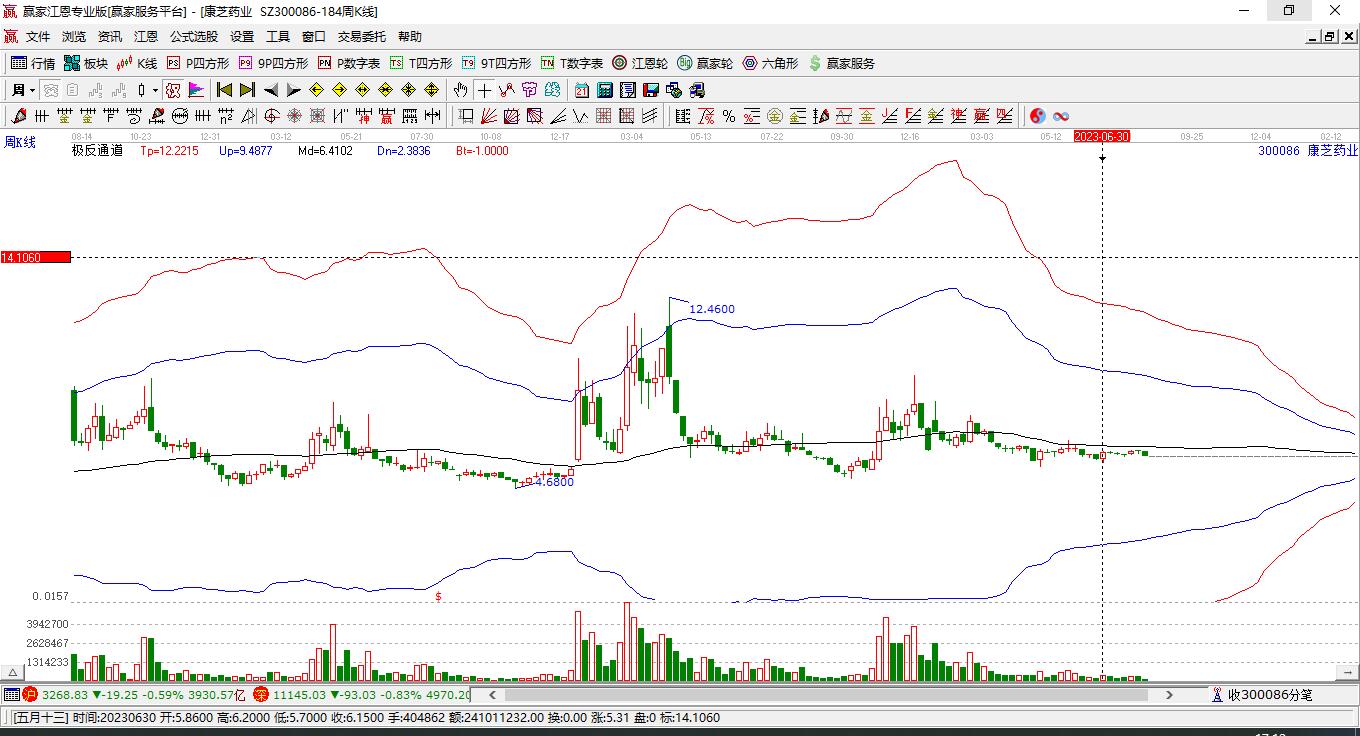This screenshot has width=1360, height=736.
Task: Toggle the crosshair cursor mode
Action: point(485,90)
